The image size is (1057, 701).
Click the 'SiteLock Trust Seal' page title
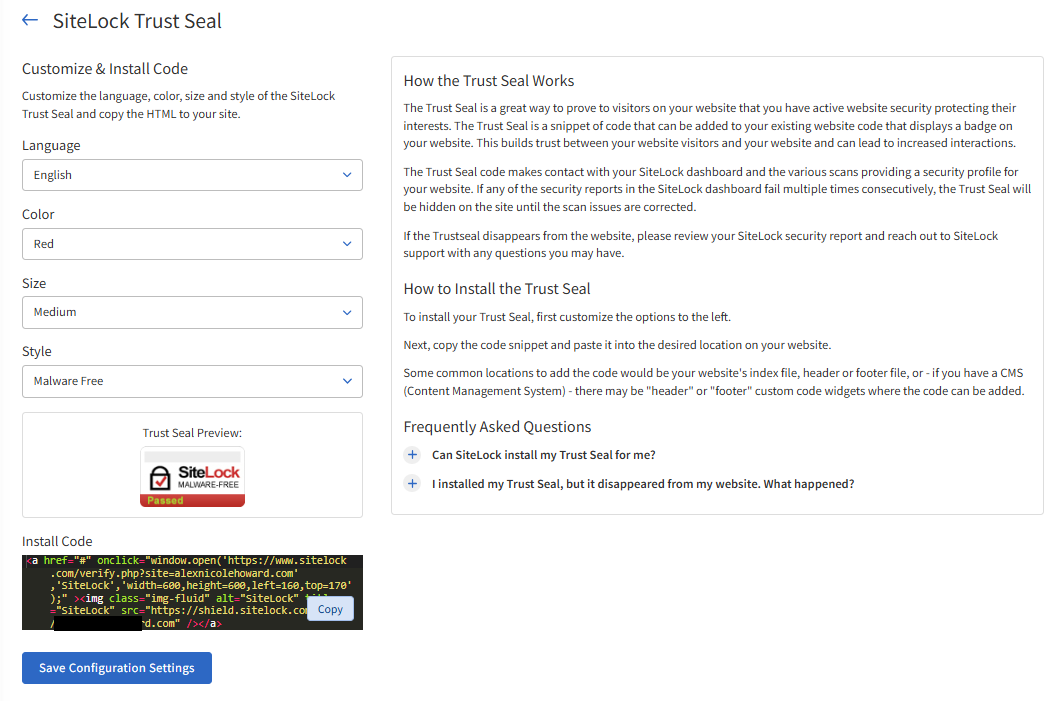(137, 21)
